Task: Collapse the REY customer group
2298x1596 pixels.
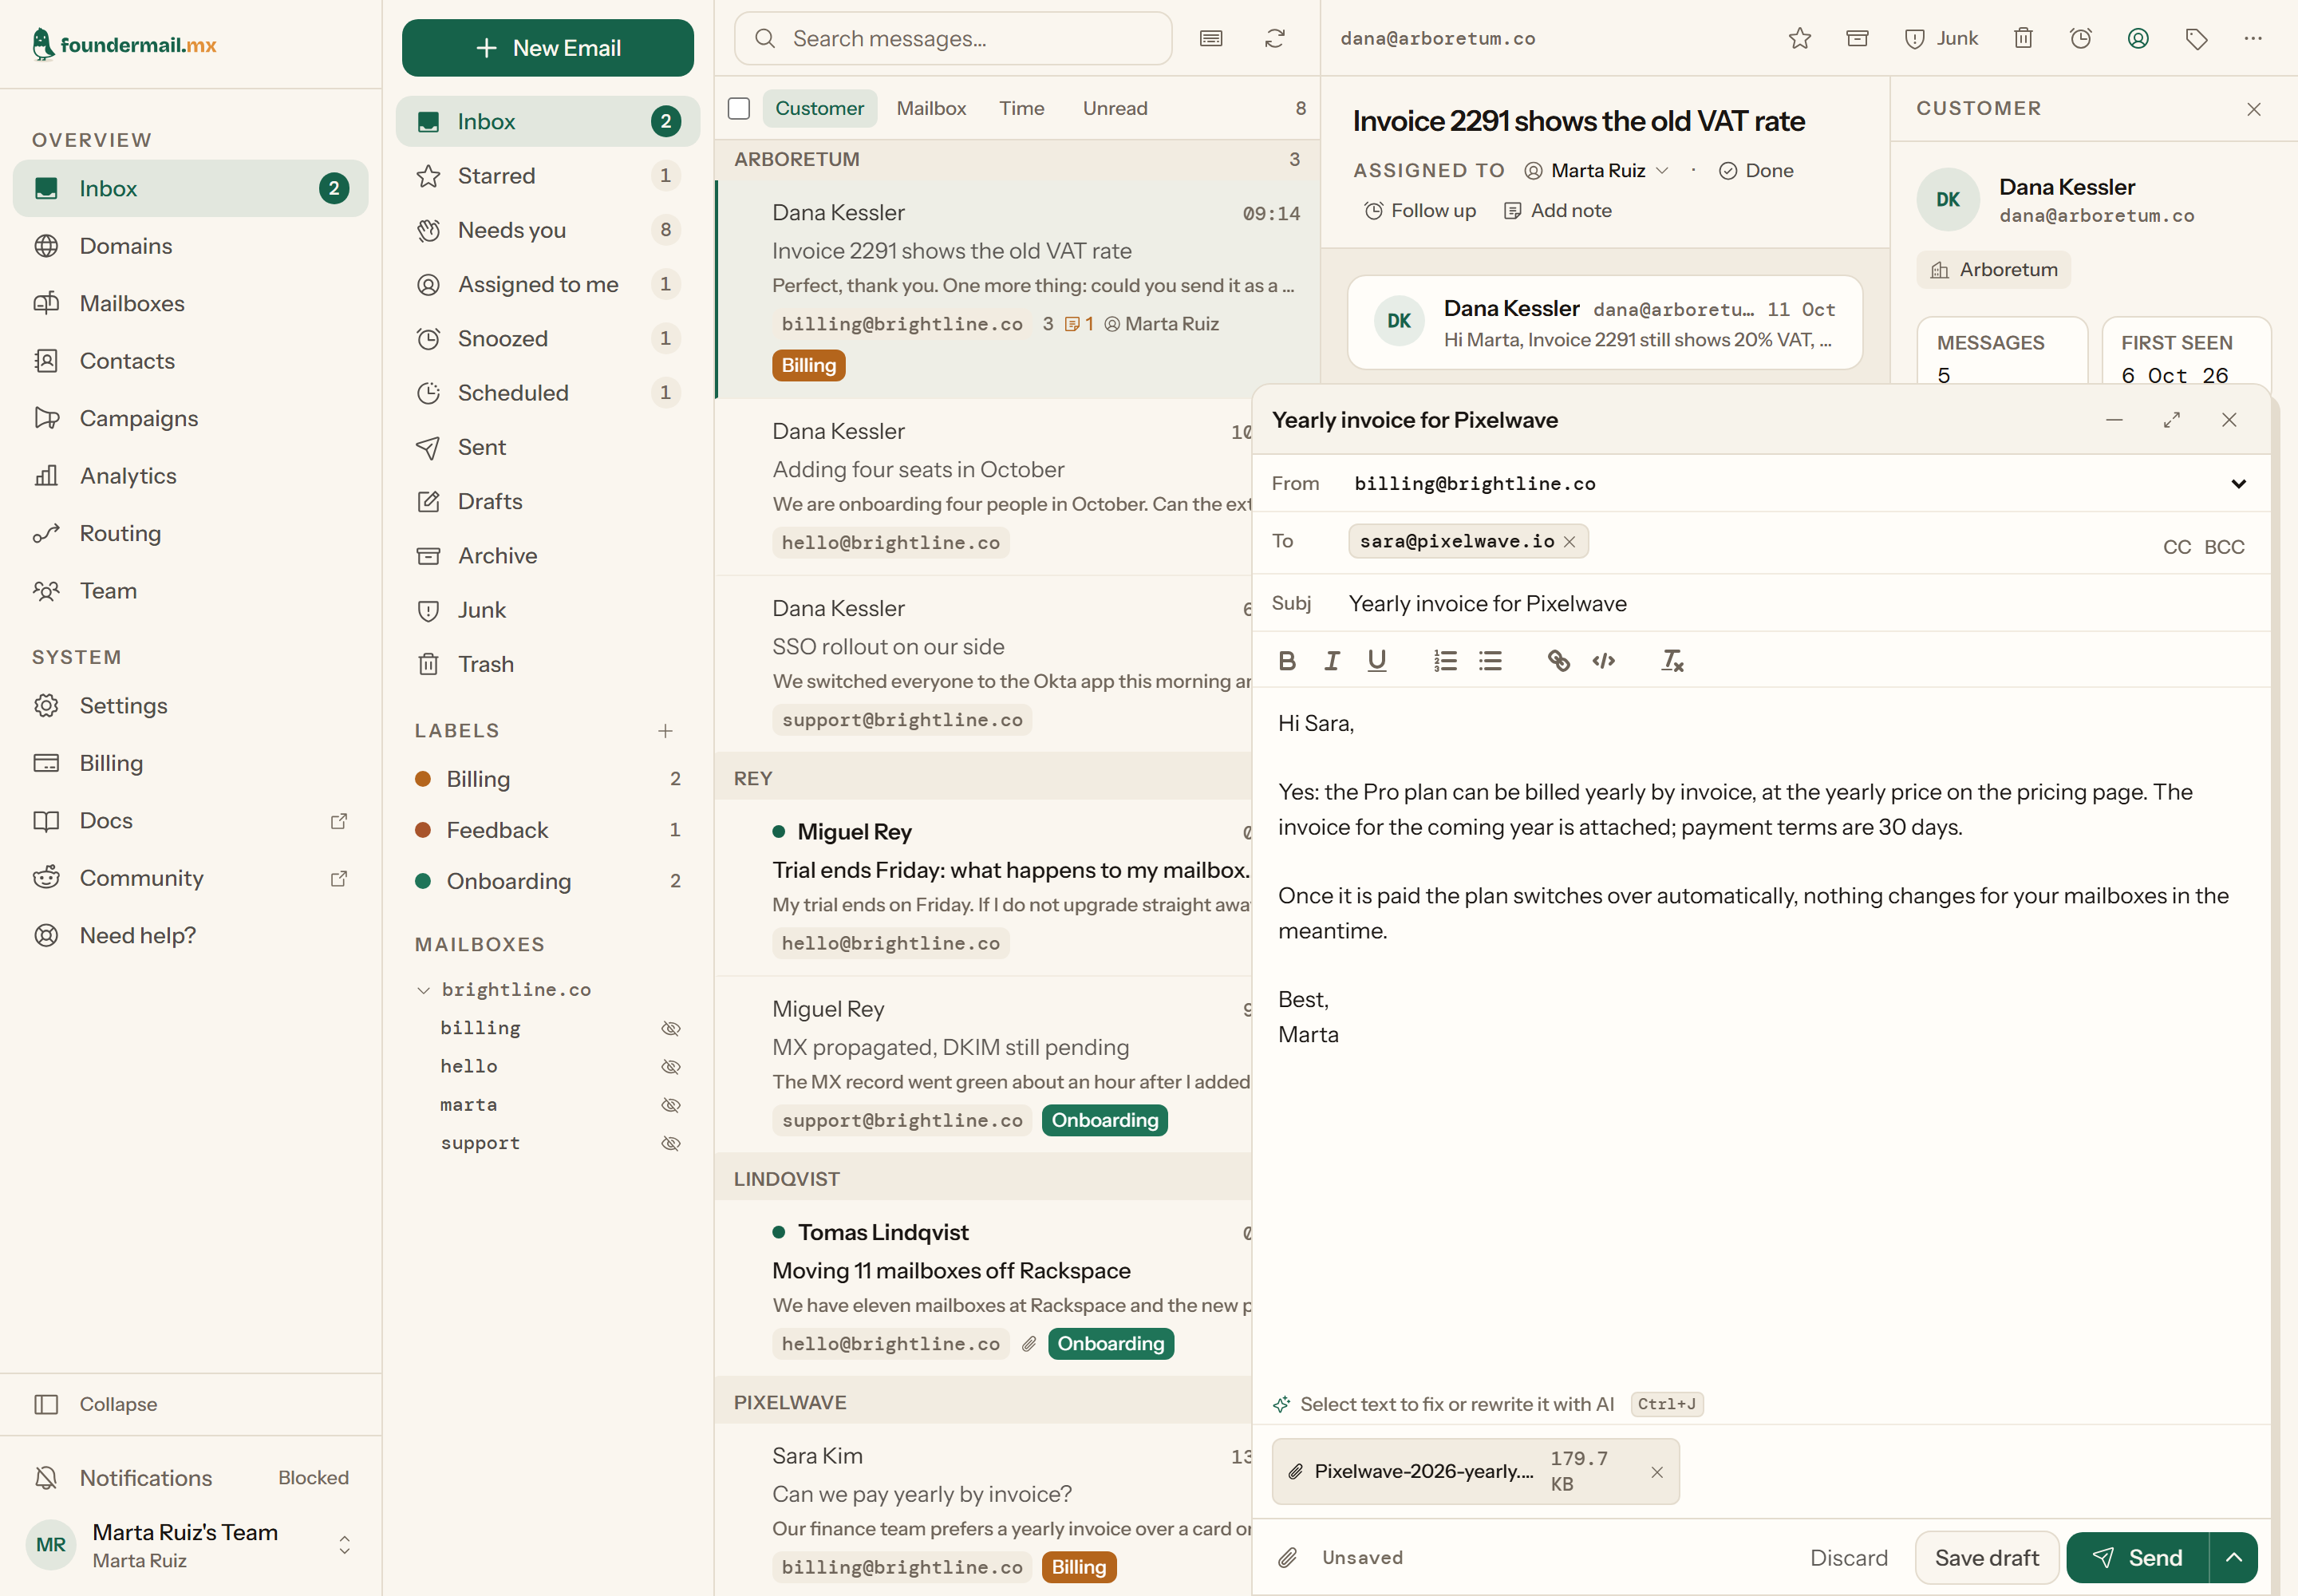Action: click(983, 779)
